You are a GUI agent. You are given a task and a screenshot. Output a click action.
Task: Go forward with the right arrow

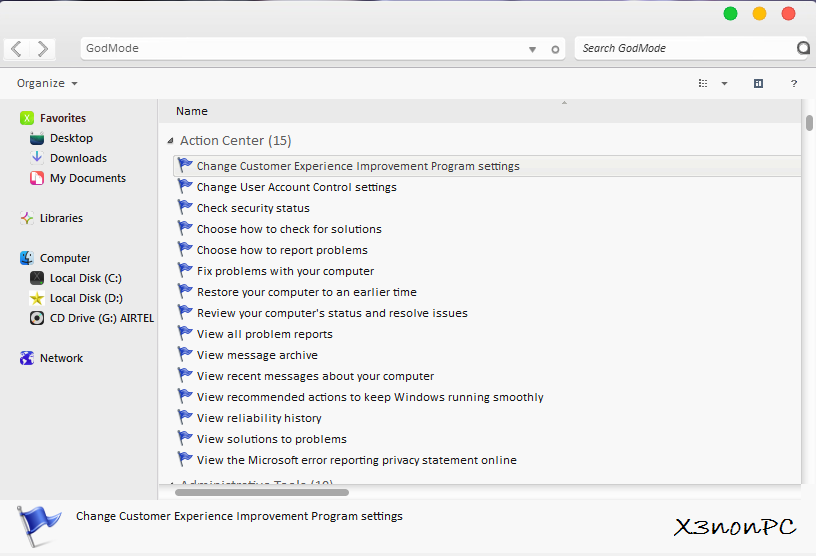pyautogui.click(x=43, y=49)
